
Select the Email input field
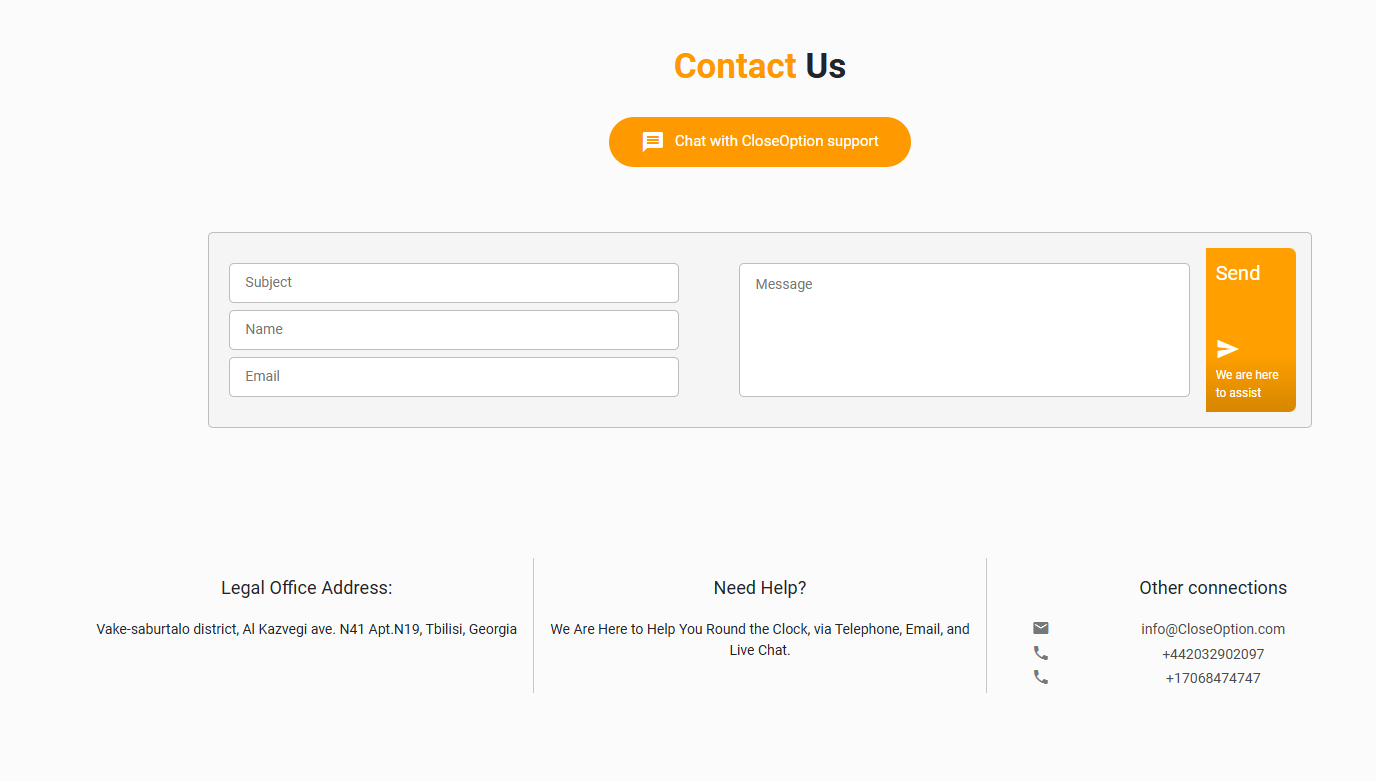pyautogui.click(x=454, y=377)
